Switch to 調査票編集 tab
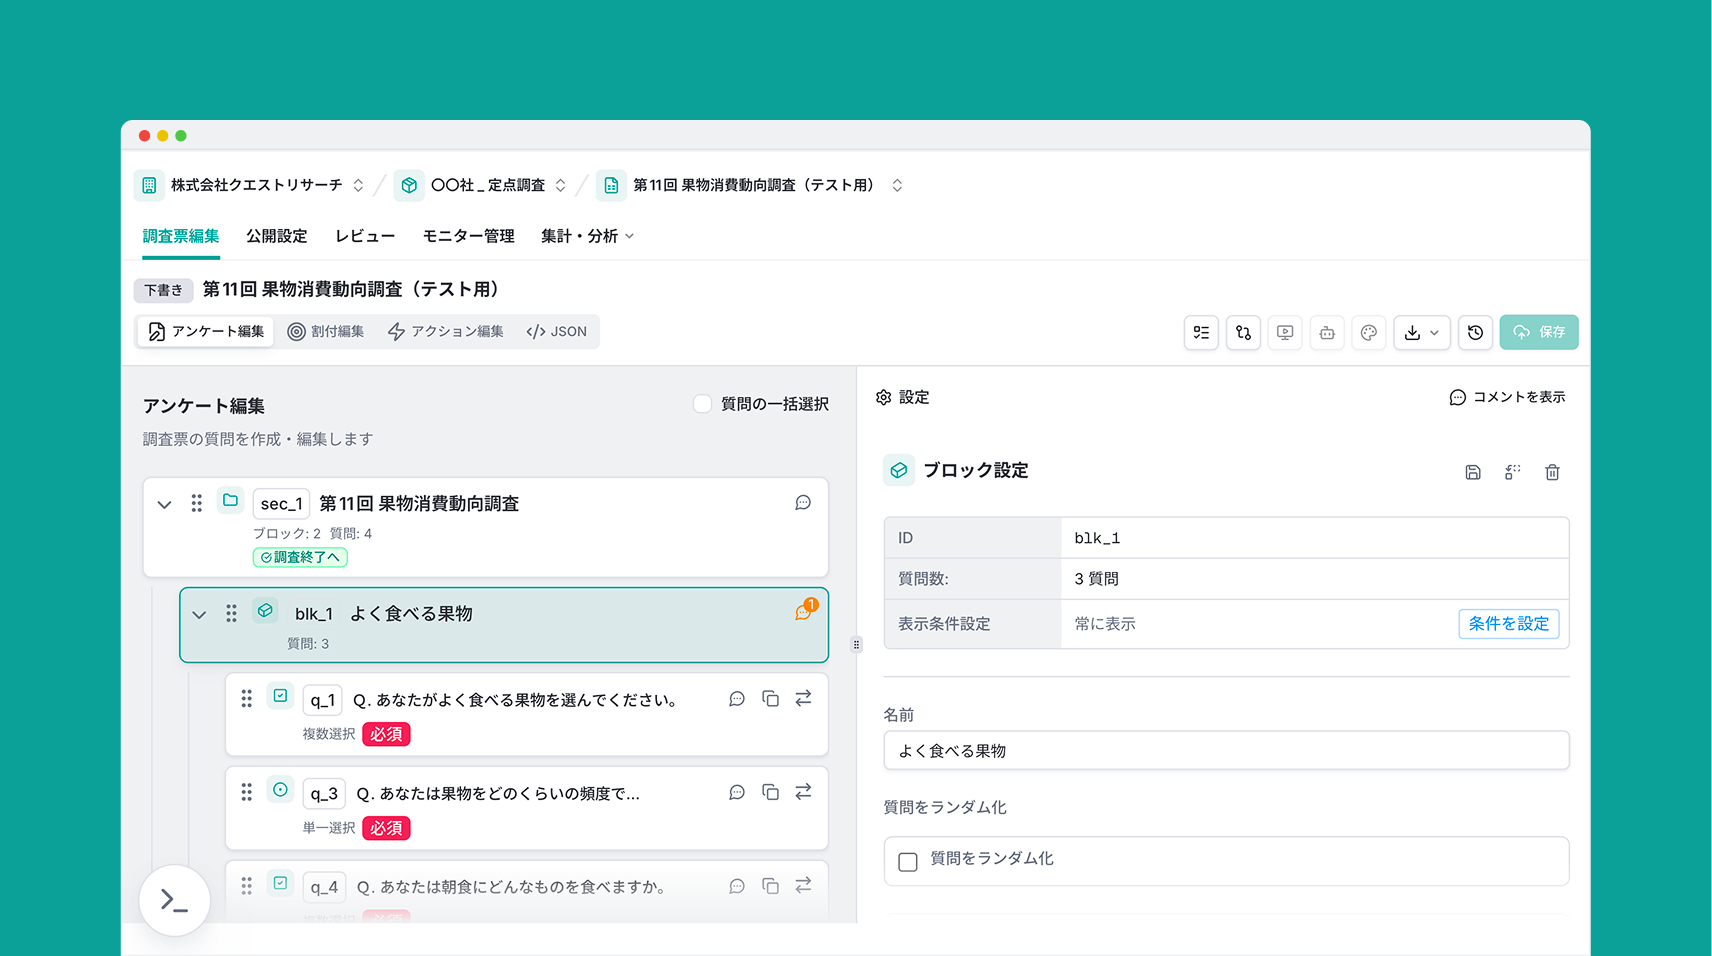 pos(181,236)
